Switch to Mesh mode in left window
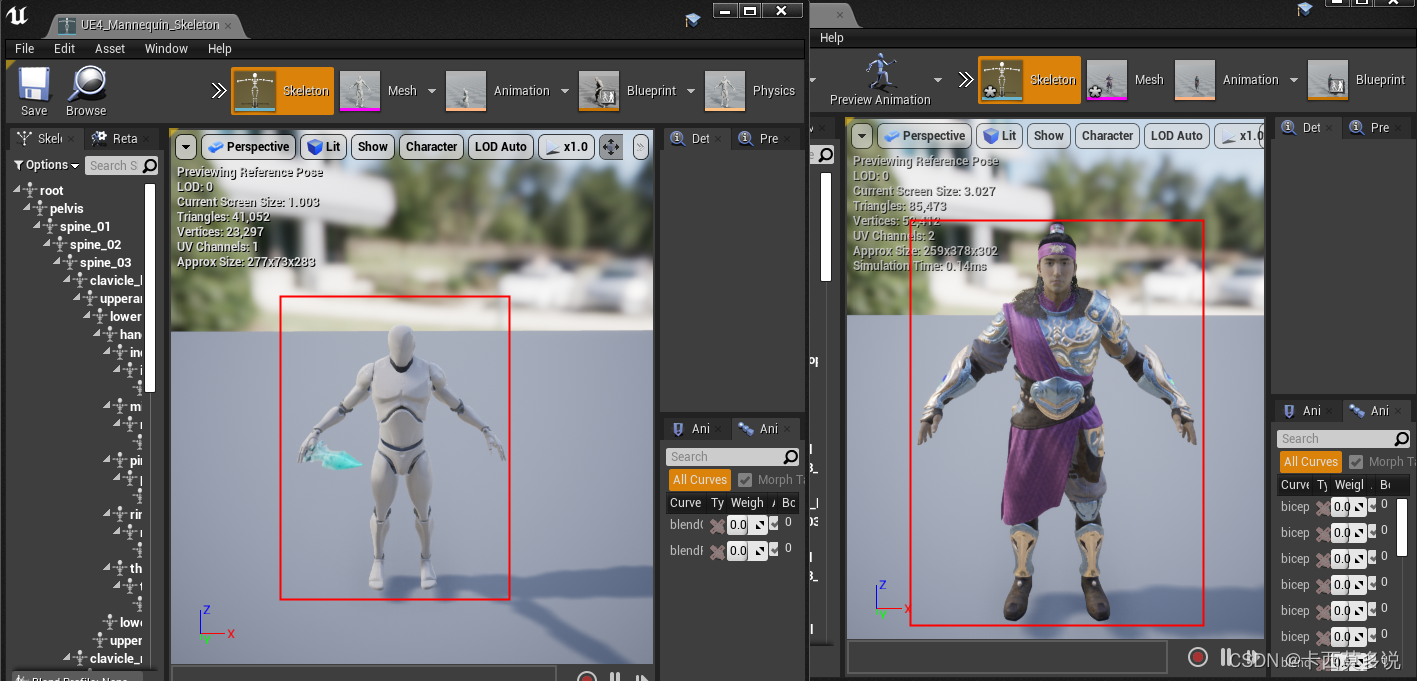This screenshot has width=1417, height=681. coord(381,90)
